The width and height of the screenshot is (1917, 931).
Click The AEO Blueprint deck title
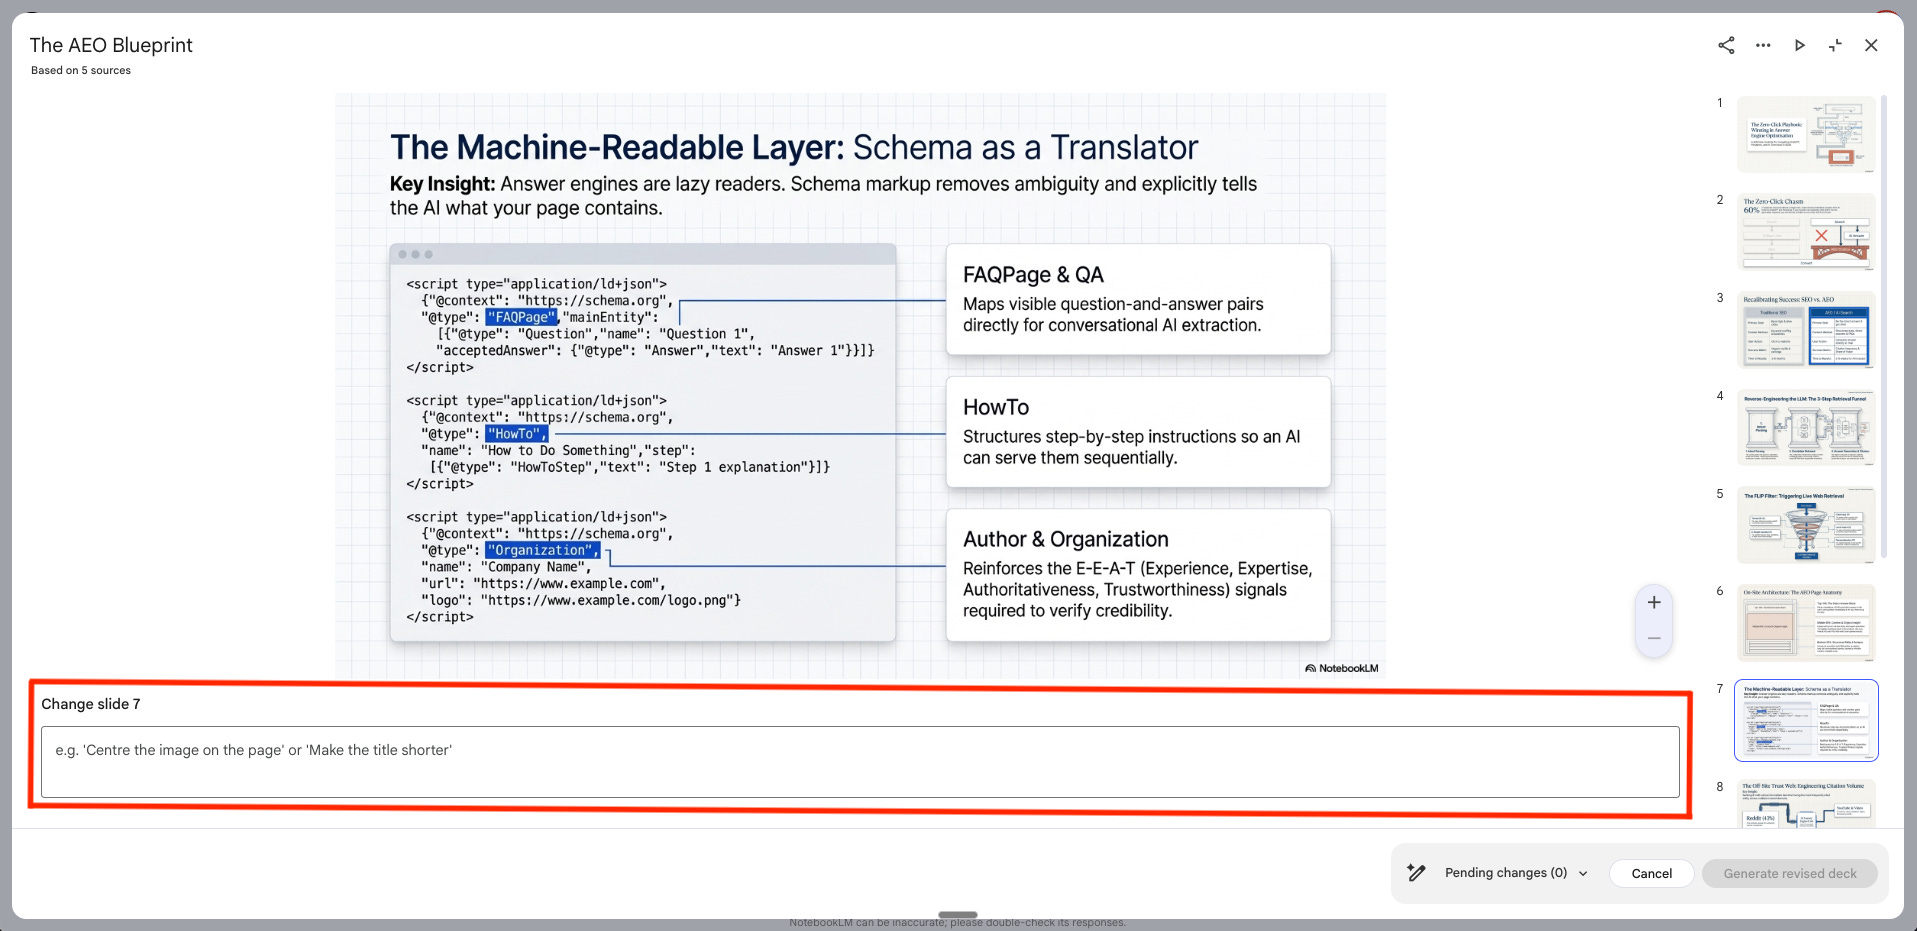[x=111, y=45]
